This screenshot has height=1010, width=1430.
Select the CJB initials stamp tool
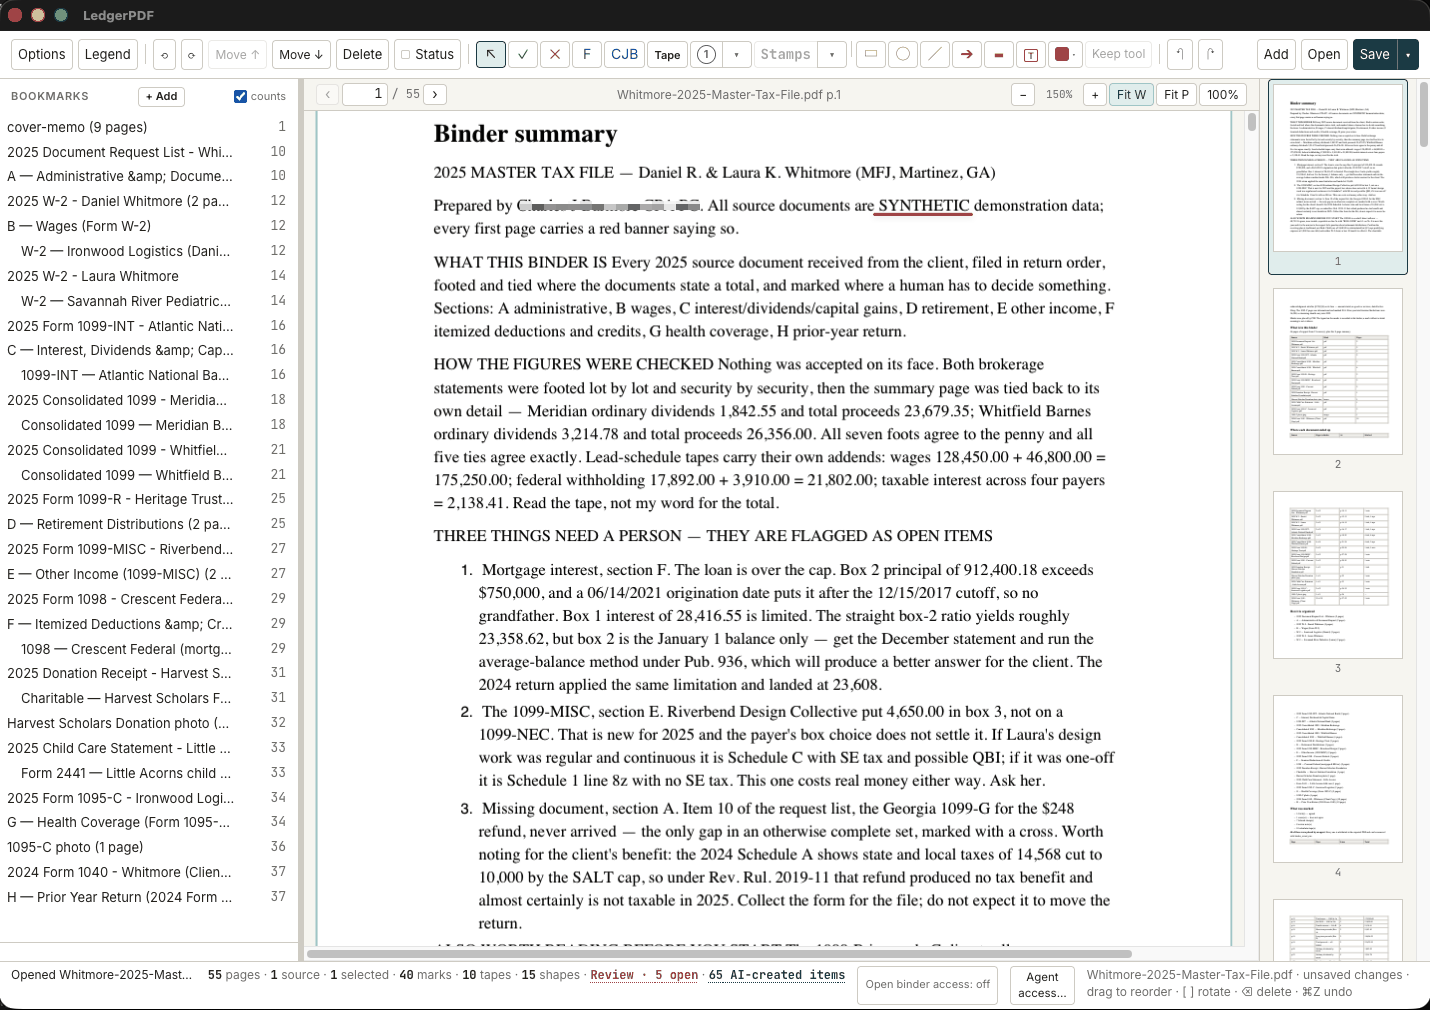coord(625,54)
